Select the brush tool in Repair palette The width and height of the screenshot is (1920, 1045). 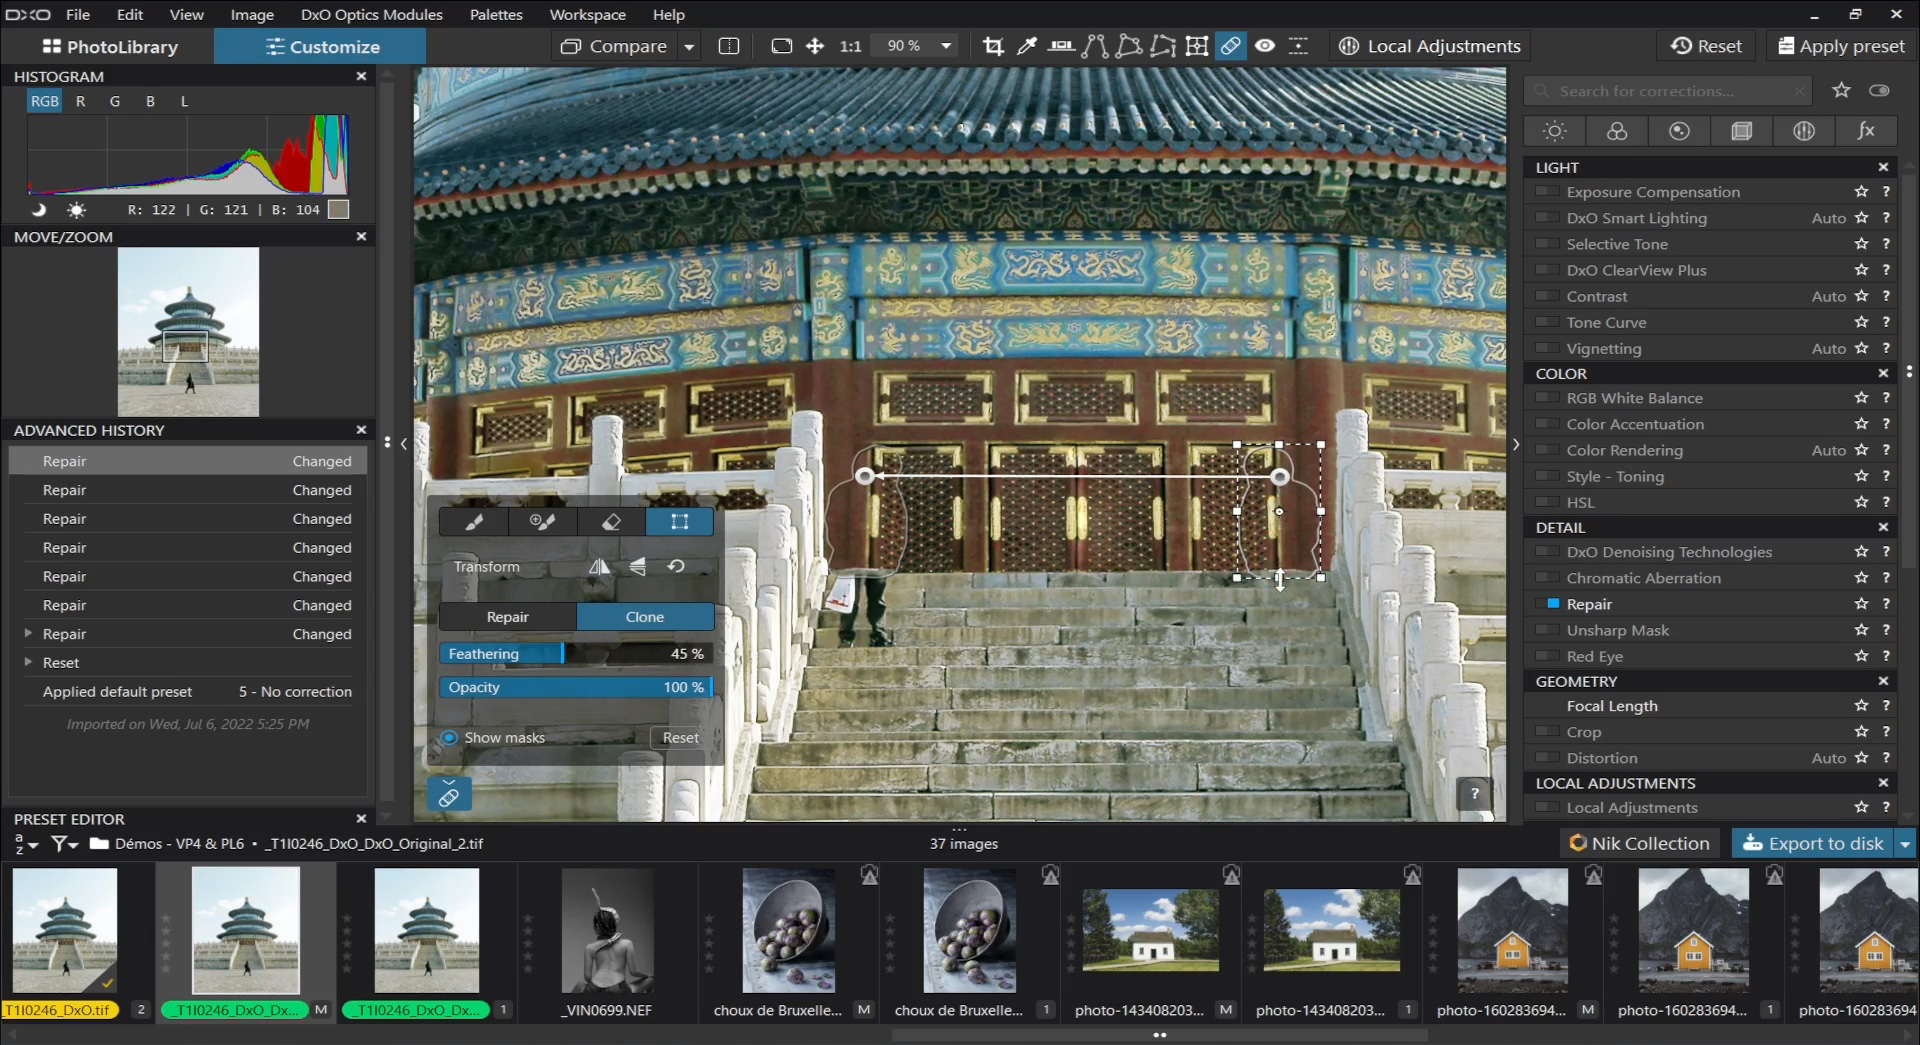coord(474,521)
